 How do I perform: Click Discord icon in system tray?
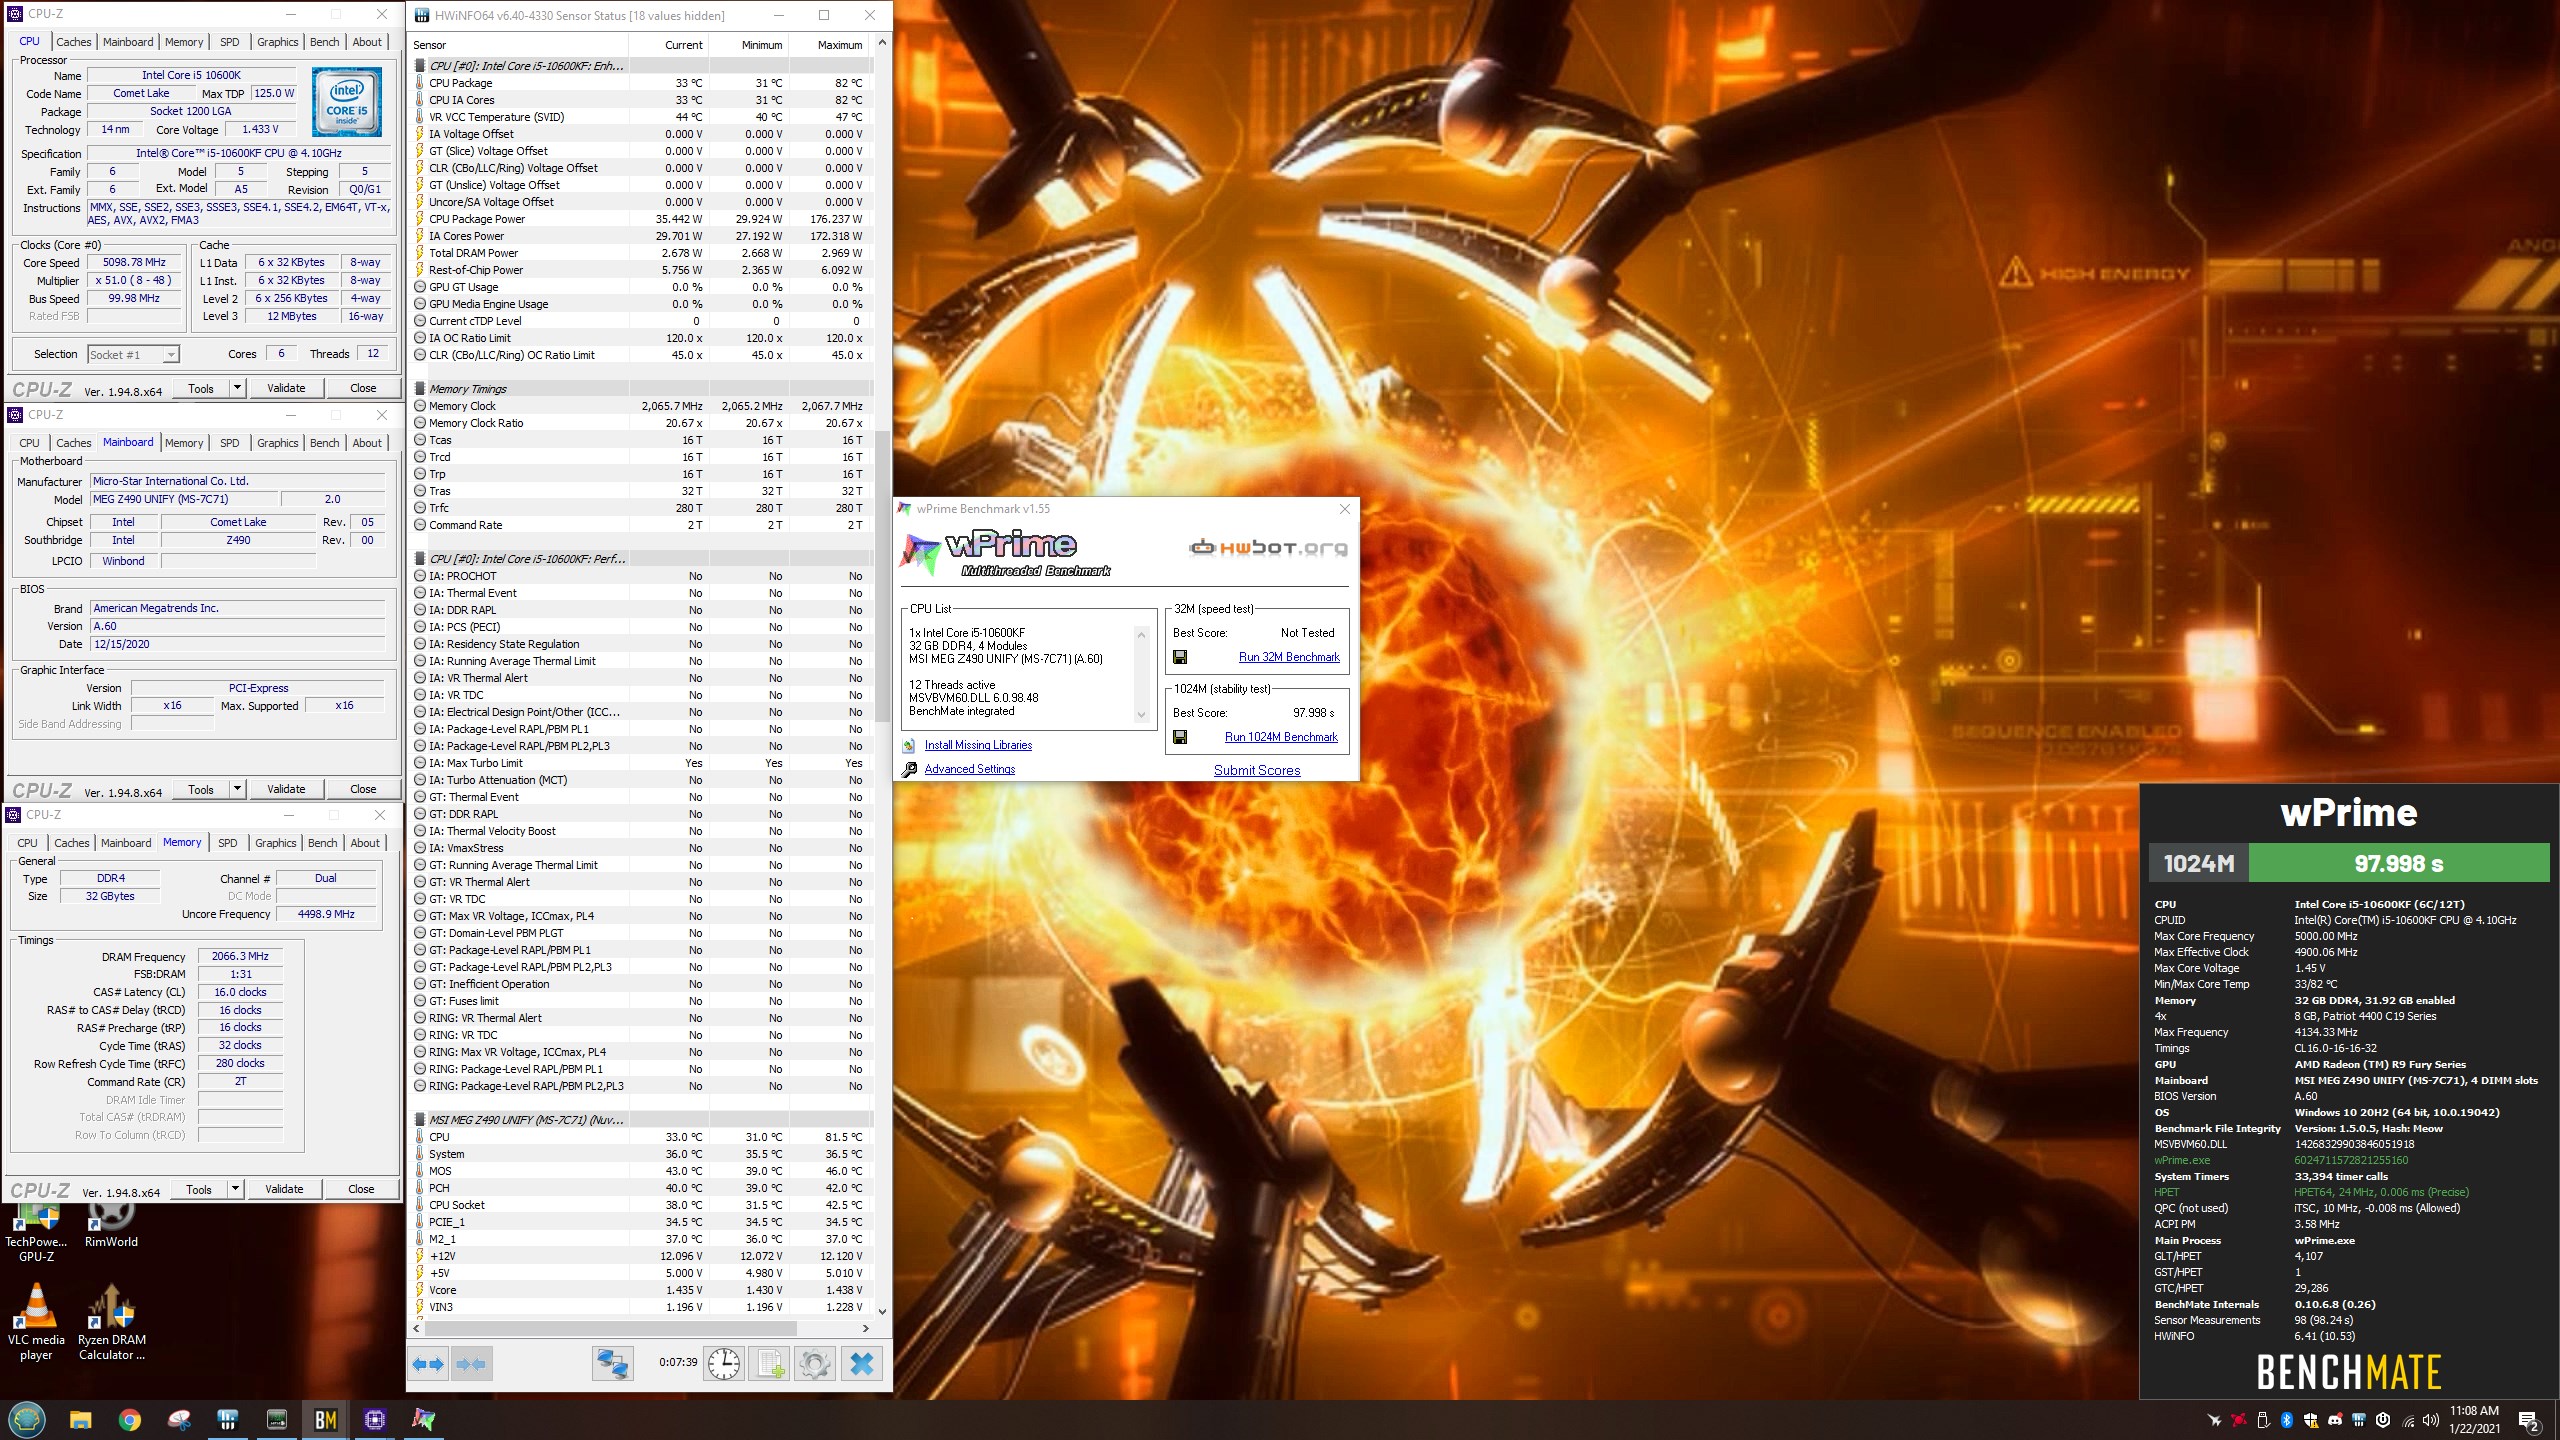click(x=2335, y=1420)
